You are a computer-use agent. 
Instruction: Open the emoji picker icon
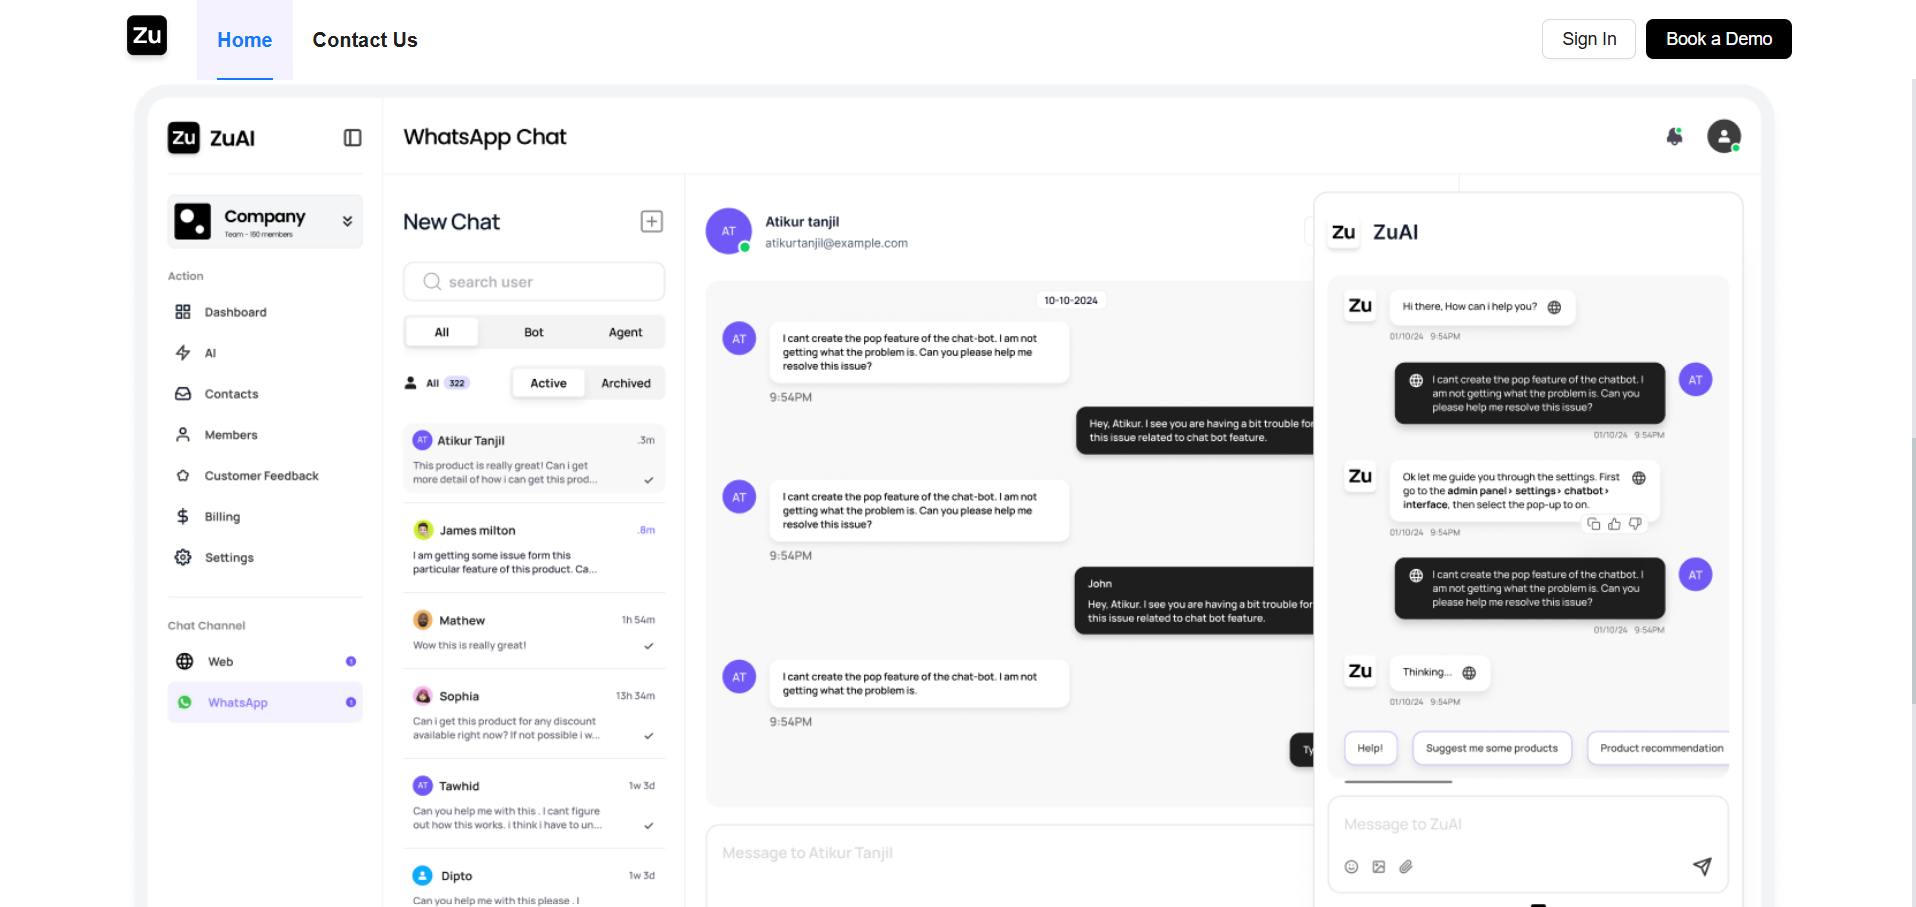click(x=1351, y=867)
